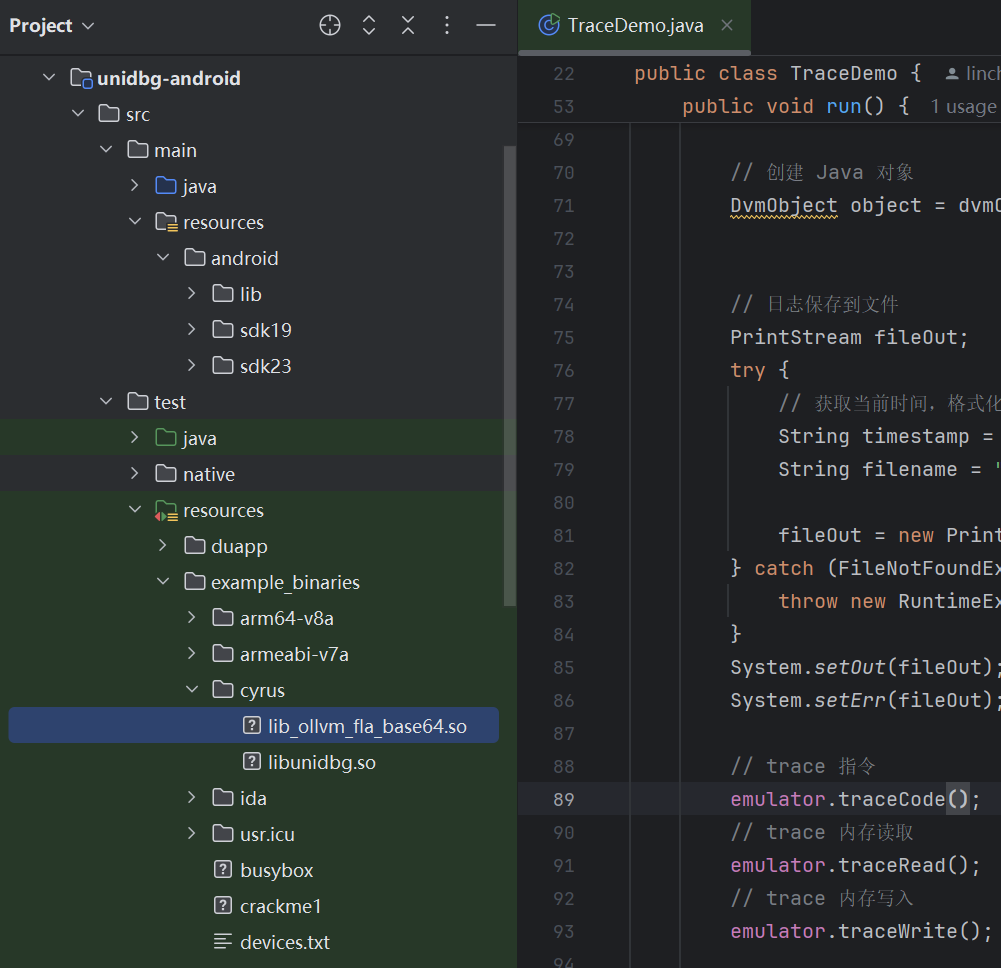Click the Select Opened File crosshair icon

[330, 26]
